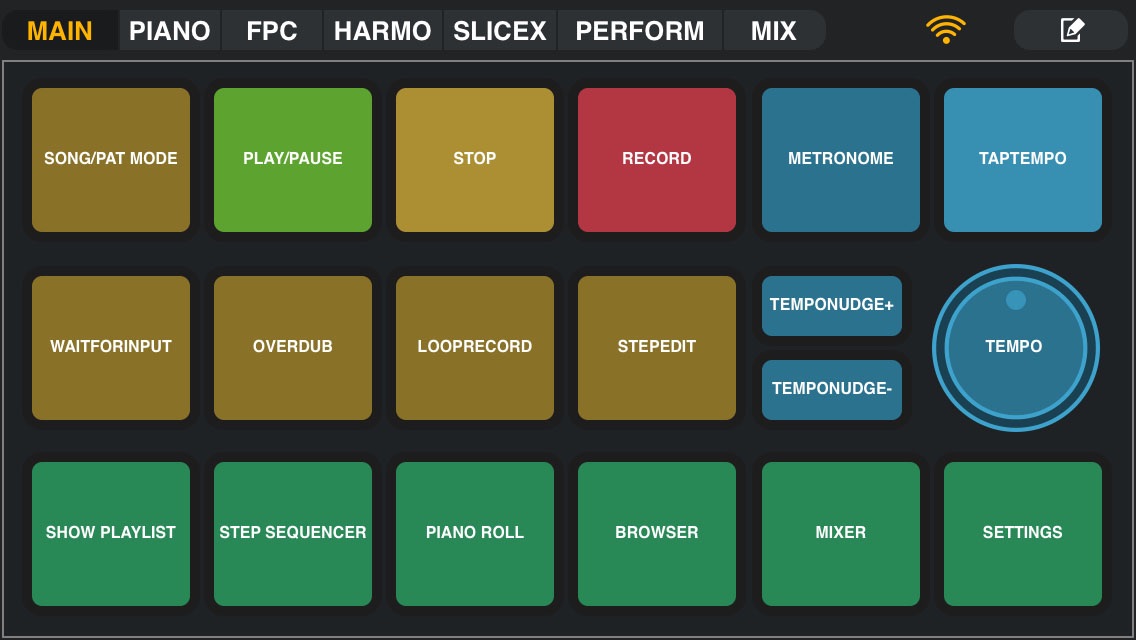Go to the MIX tab

pos(774,31)
